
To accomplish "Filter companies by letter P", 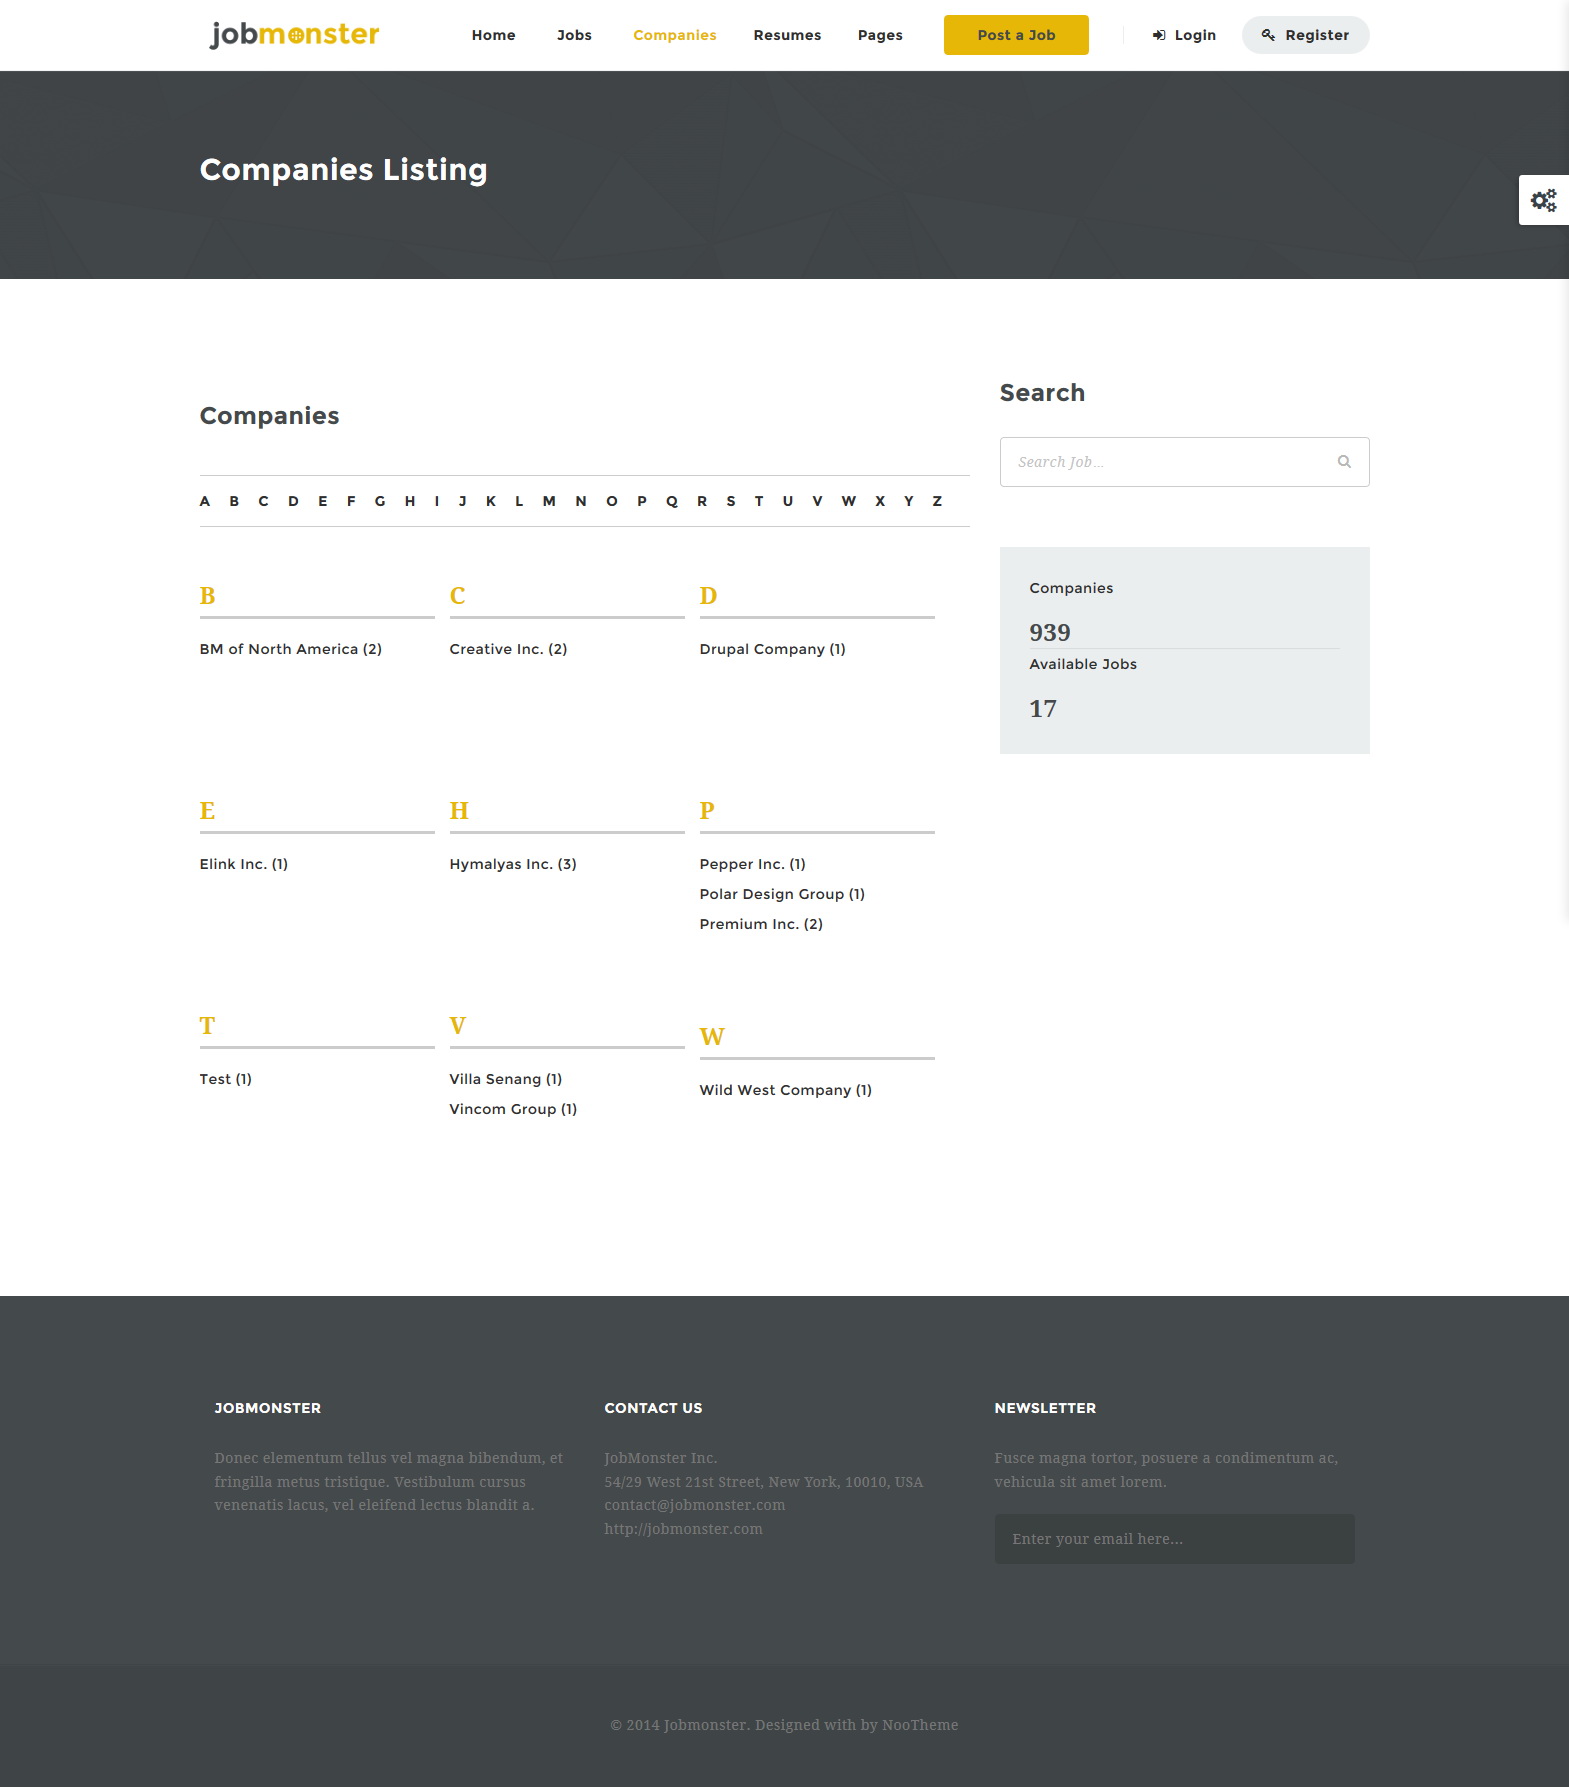I will [642, 501].
